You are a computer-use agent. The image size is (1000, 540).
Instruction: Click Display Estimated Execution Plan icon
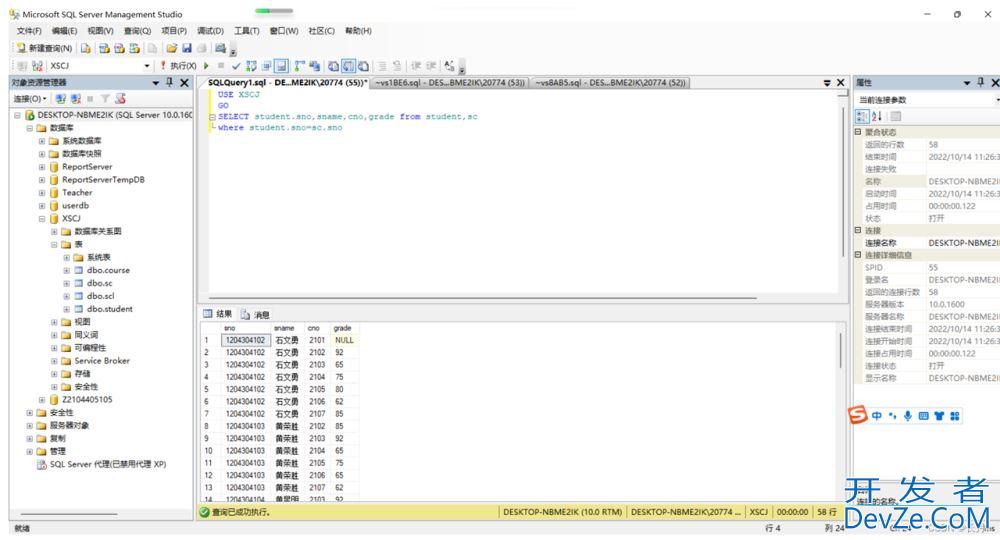click(251, 66)
